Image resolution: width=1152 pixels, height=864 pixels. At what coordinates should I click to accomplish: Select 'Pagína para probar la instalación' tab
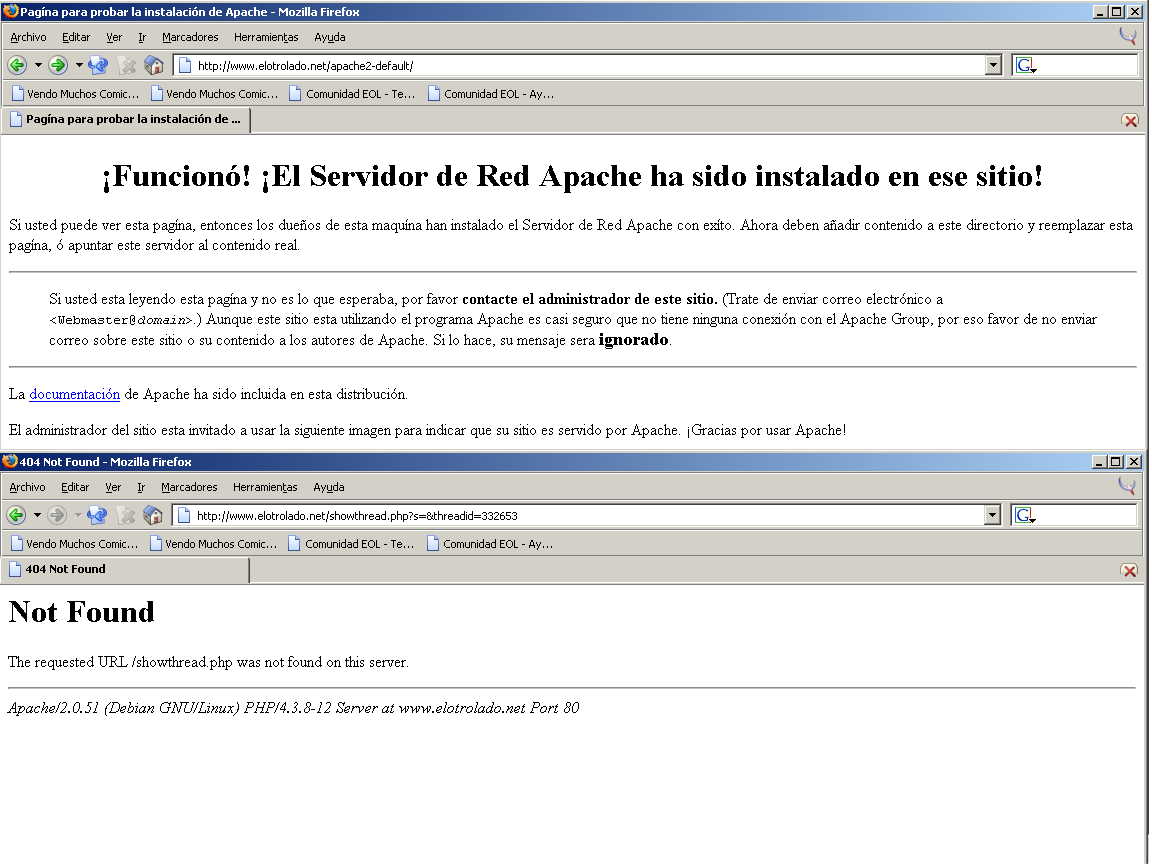coord(126,119)
